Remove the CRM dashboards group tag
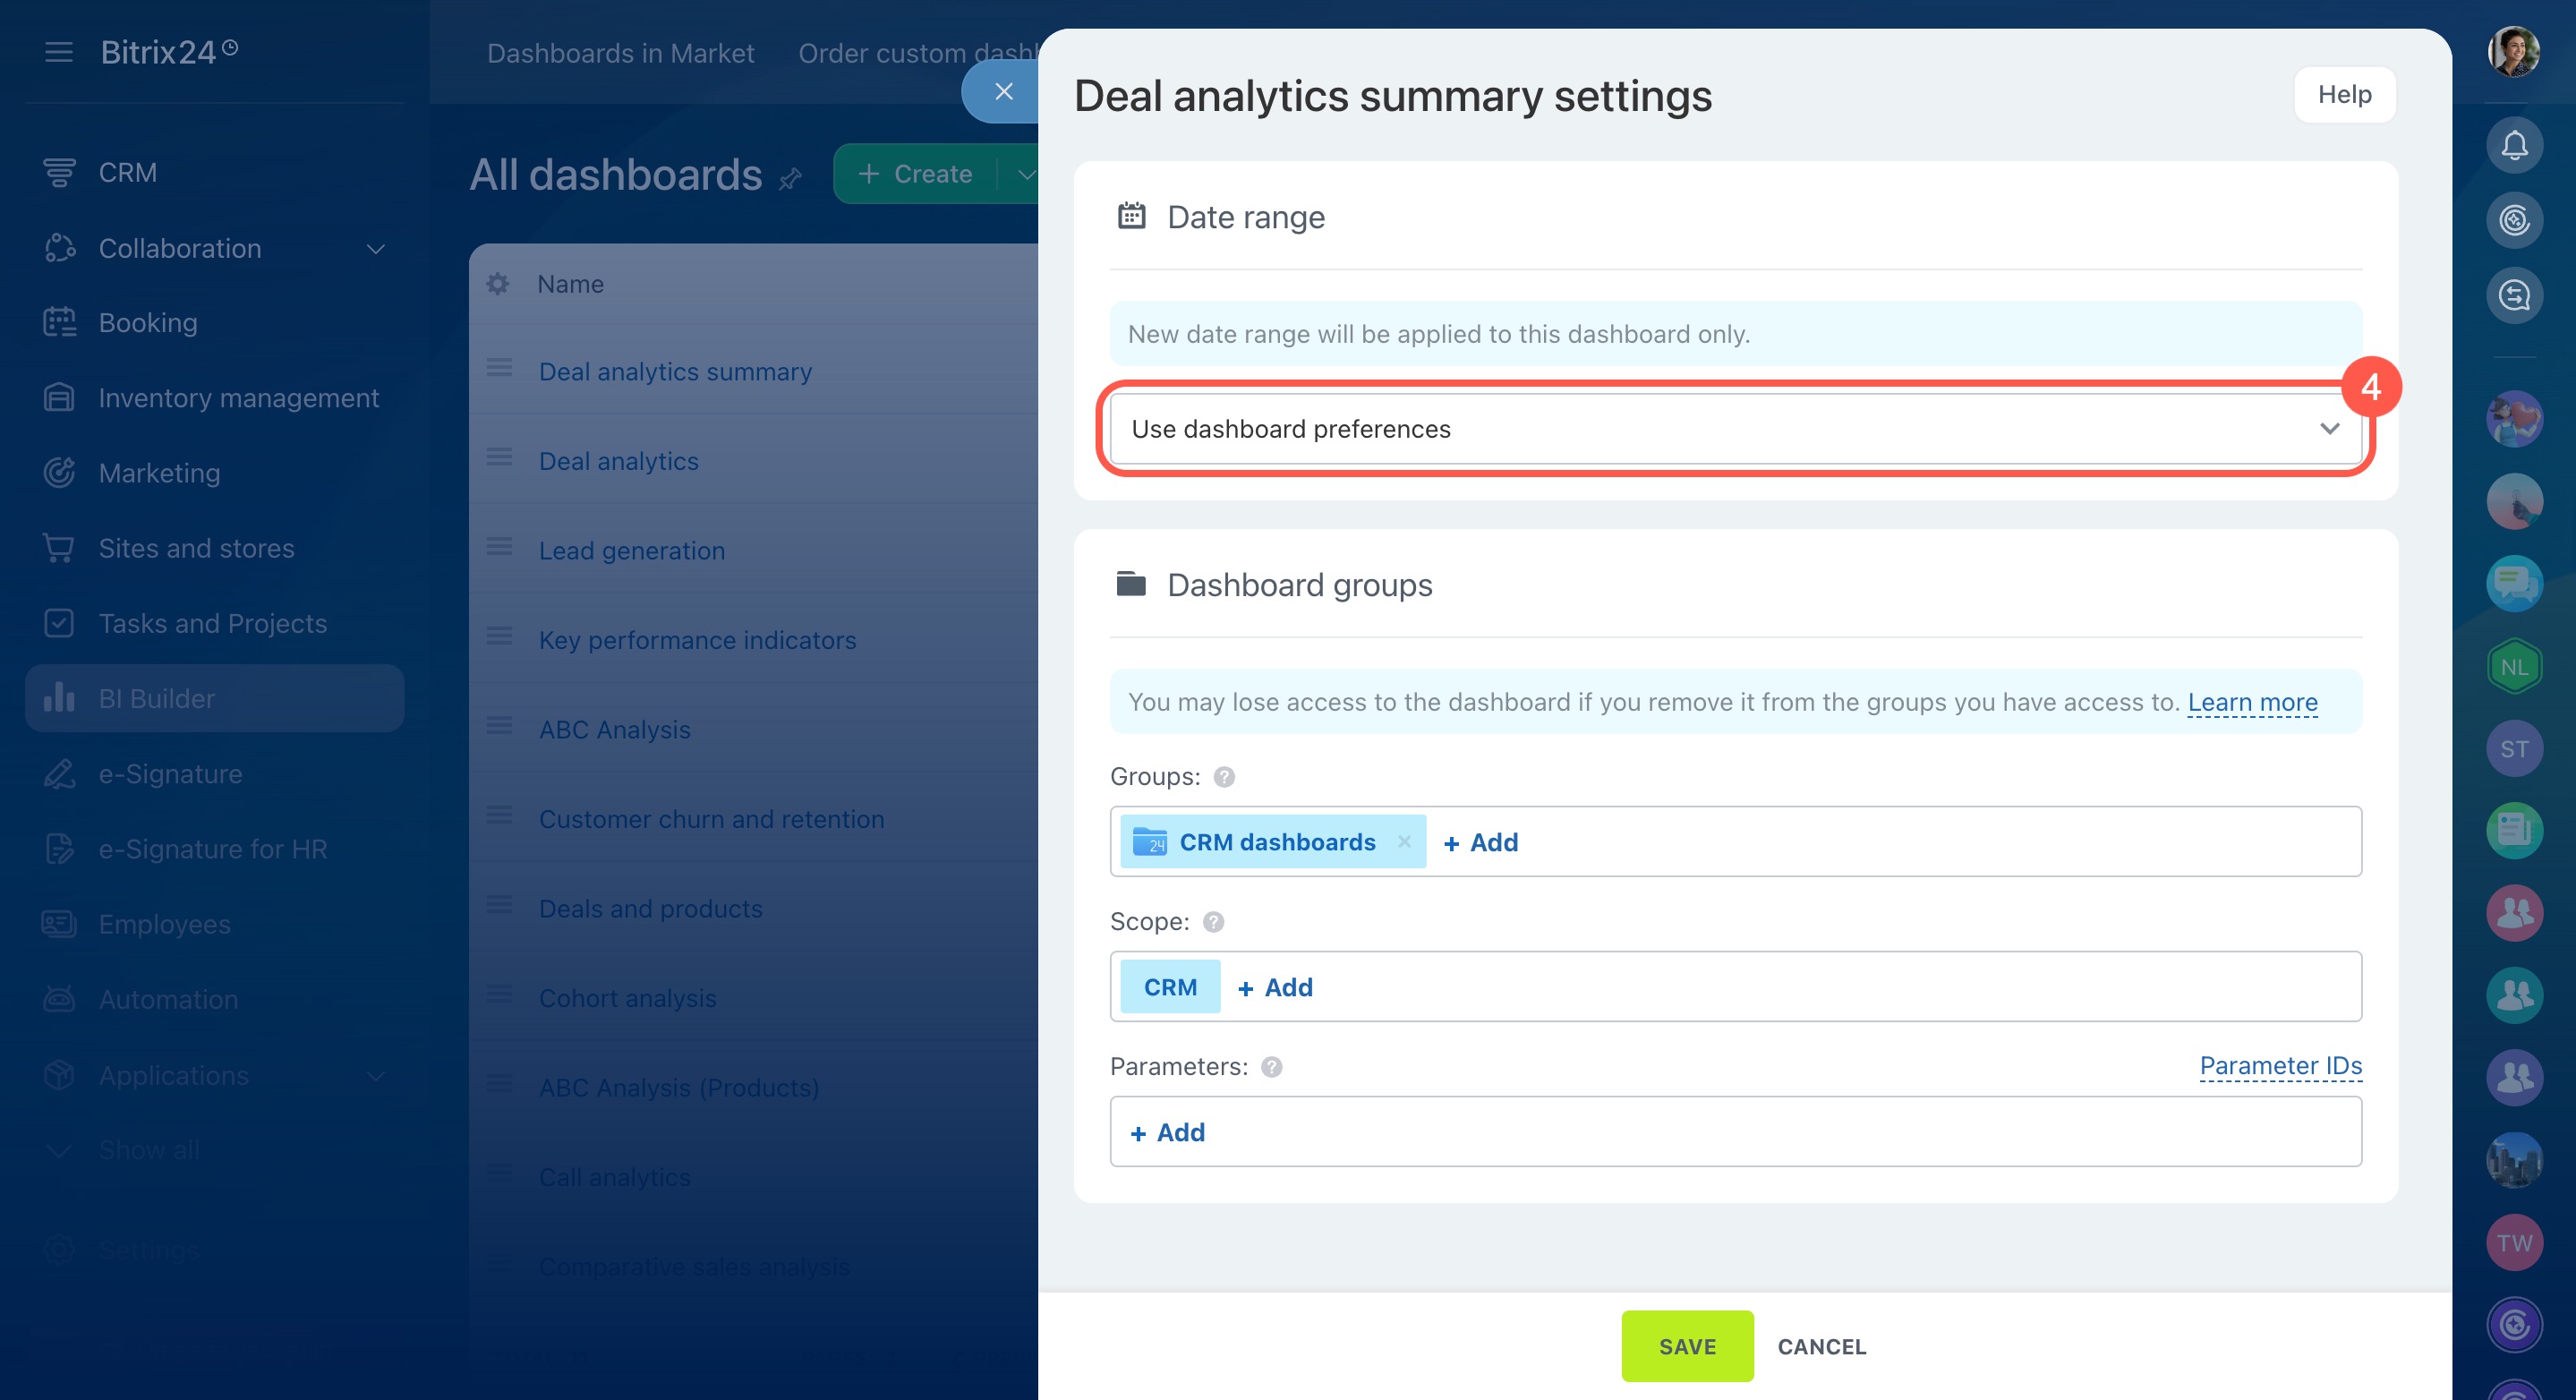 pos(1404,842)
